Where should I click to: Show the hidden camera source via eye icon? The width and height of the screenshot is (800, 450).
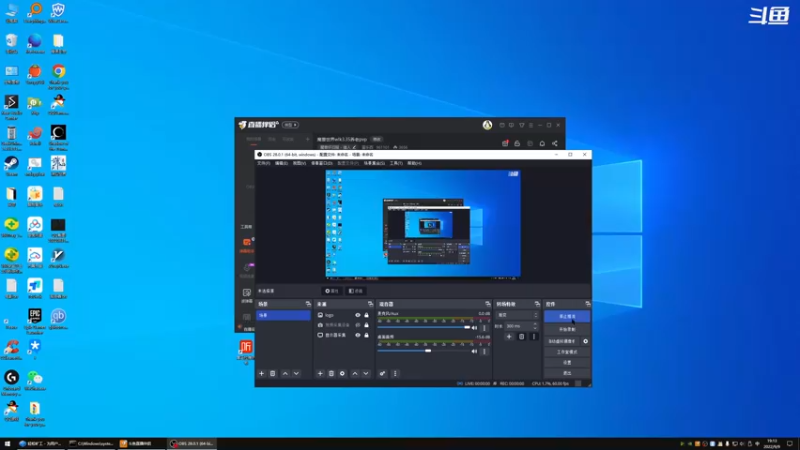[358, 325]
